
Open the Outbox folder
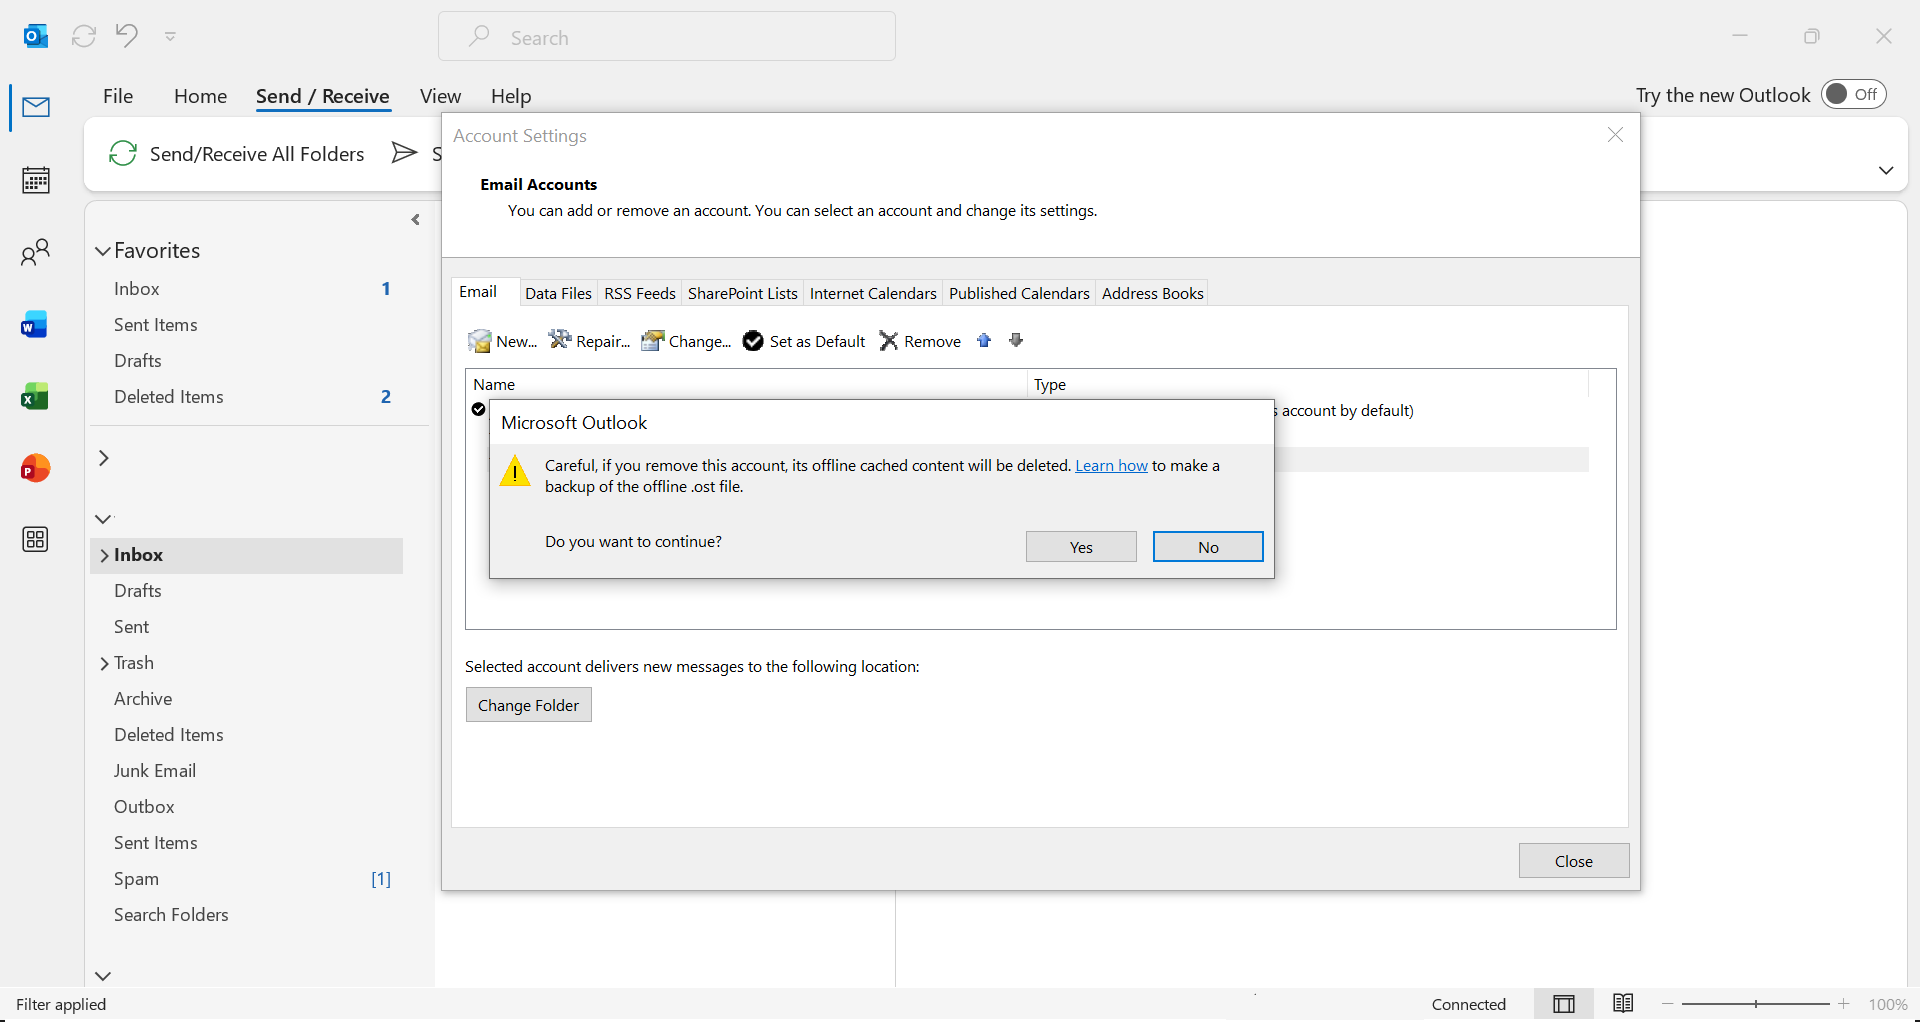[144, 807]
